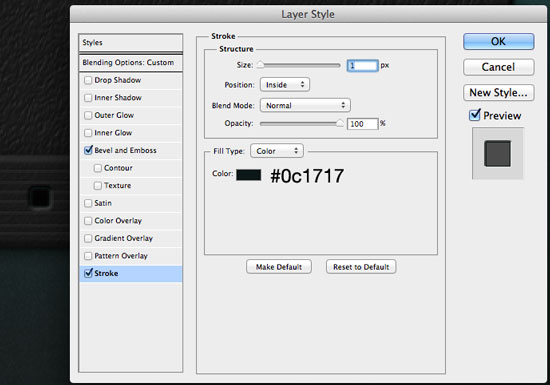Toggle the Preview checkbox
The height and width of the screenshot is (385, 550).
point(474,115)
